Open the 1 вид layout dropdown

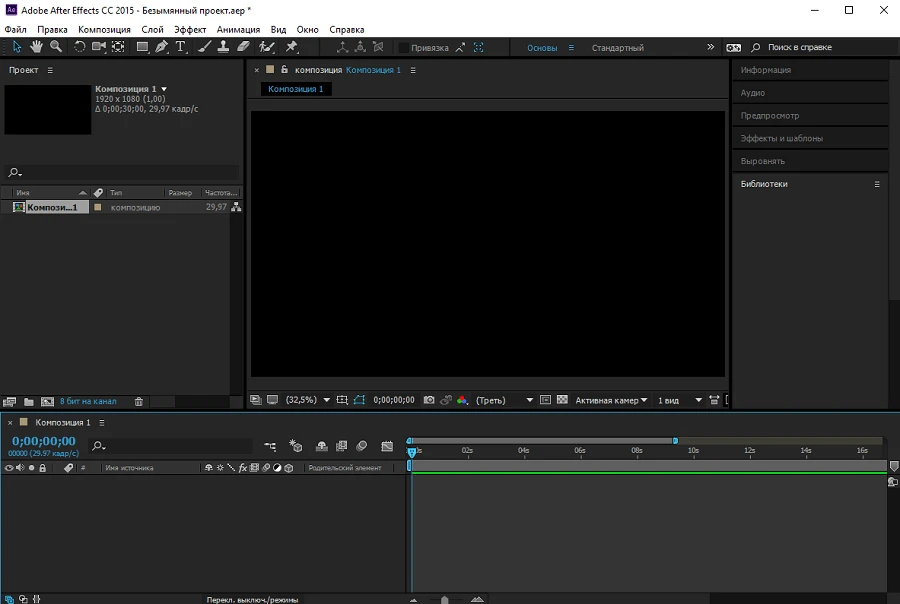coord(680,400)
